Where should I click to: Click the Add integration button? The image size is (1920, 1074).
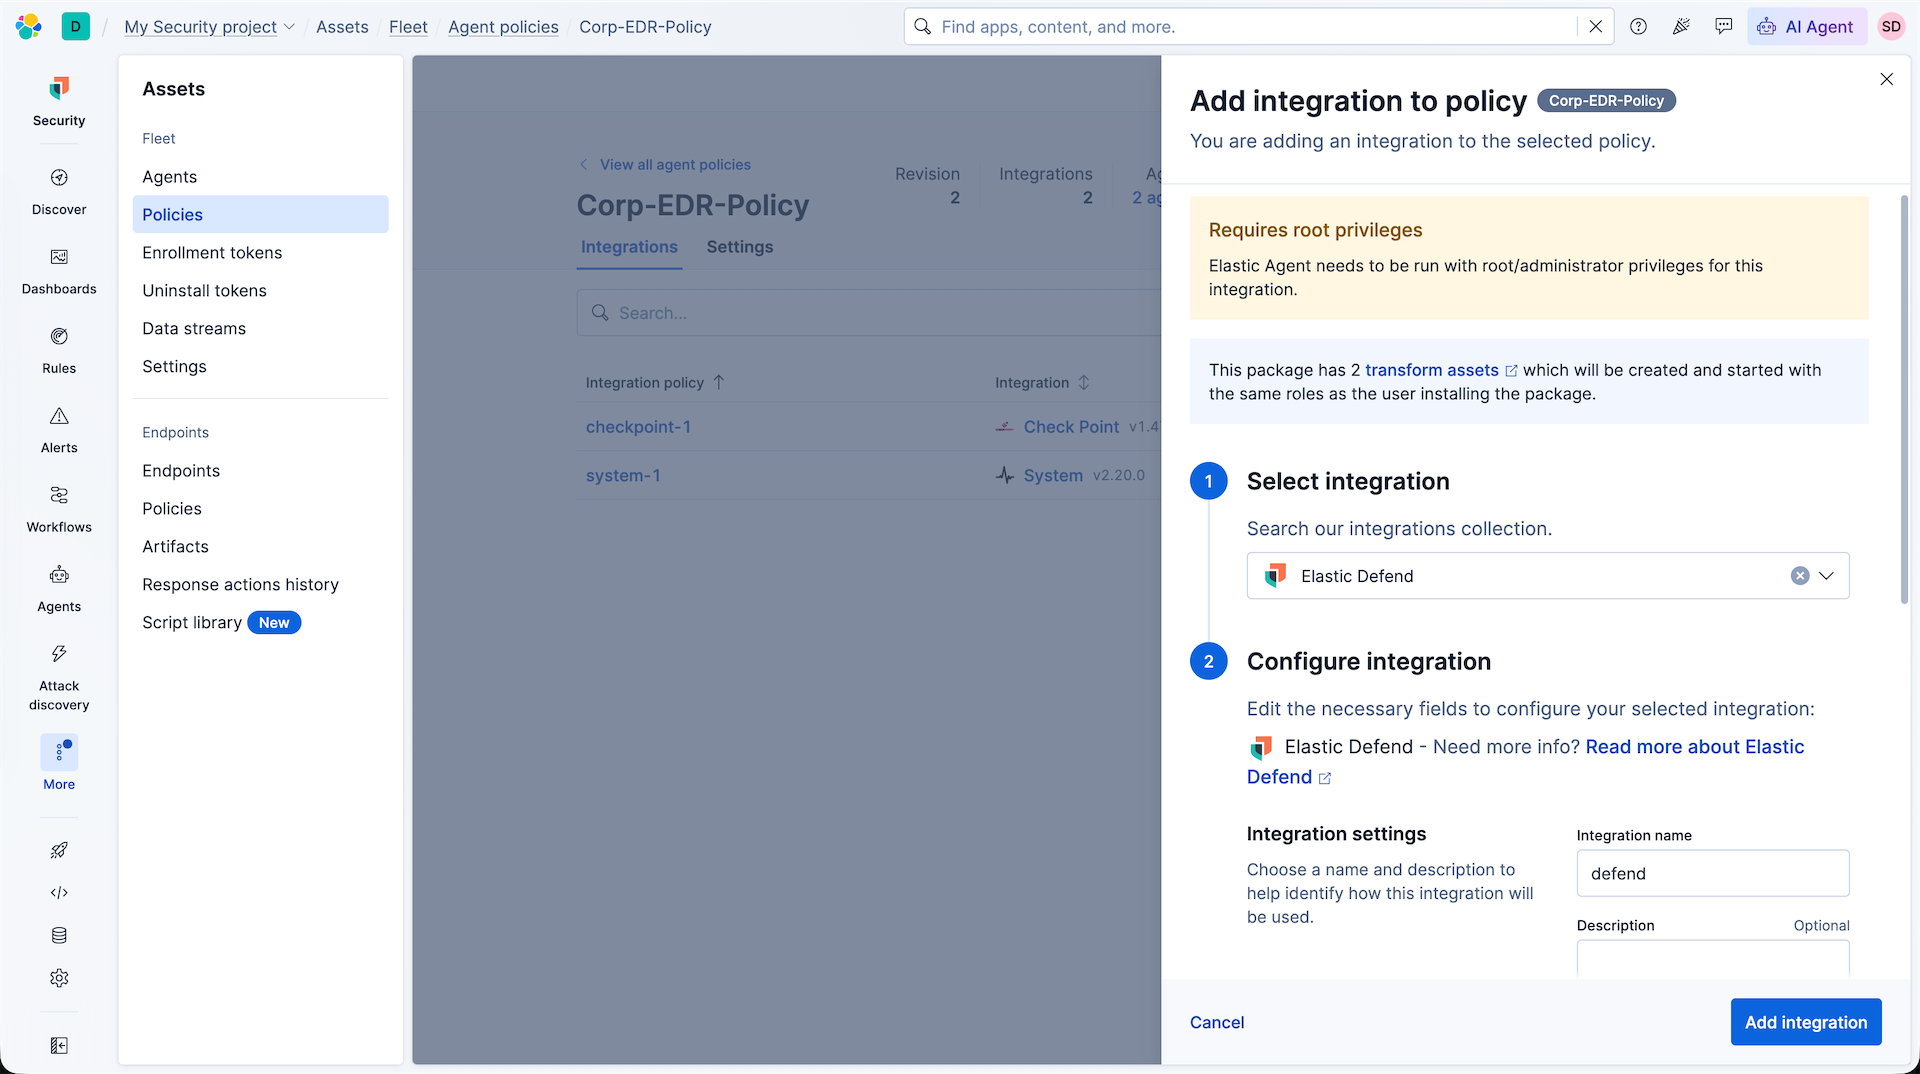coord(1805,1022)
